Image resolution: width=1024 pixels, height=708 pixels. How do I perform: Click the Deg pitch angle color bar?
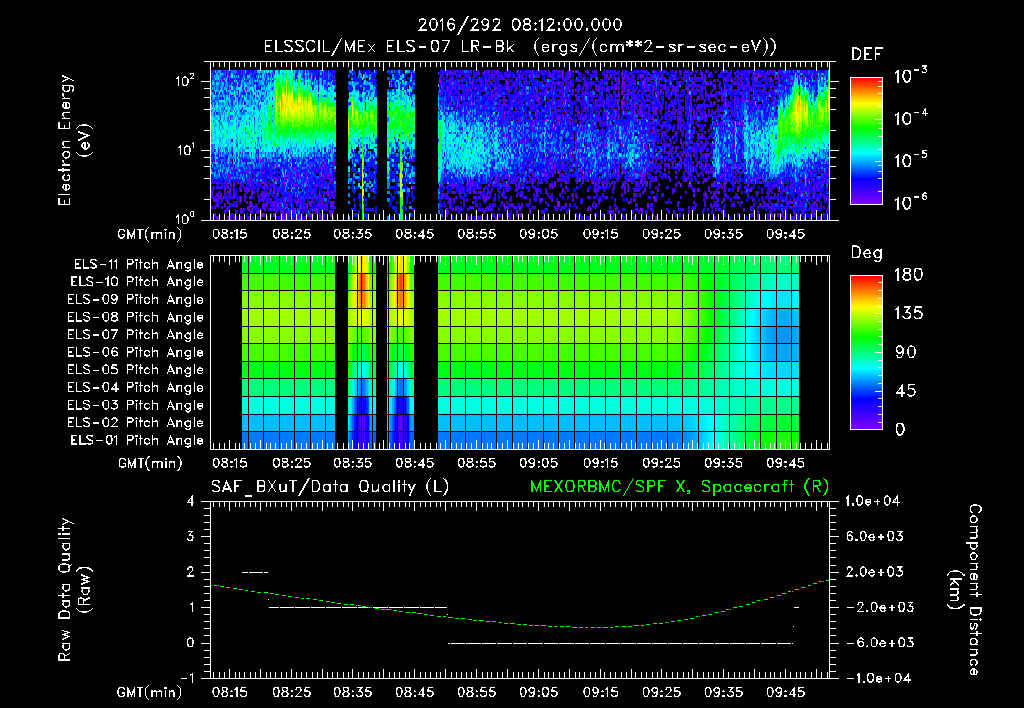coord(866,352)
